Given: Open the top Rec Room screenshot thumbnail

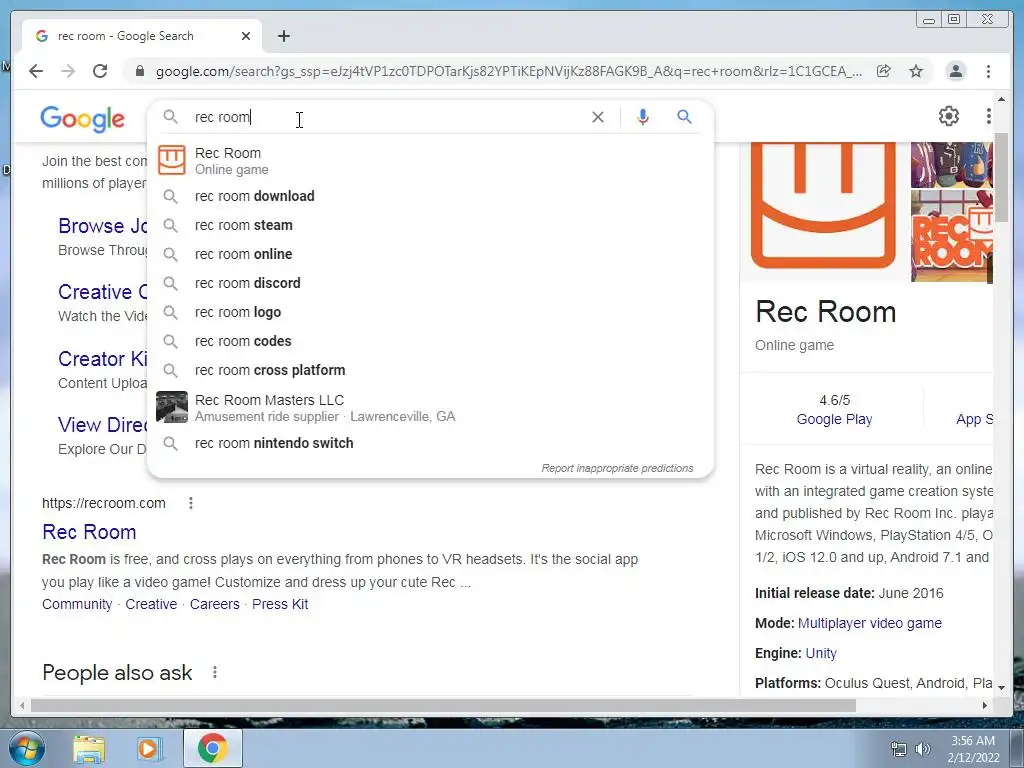Looking at the screenshot, I should coord(952,165).
